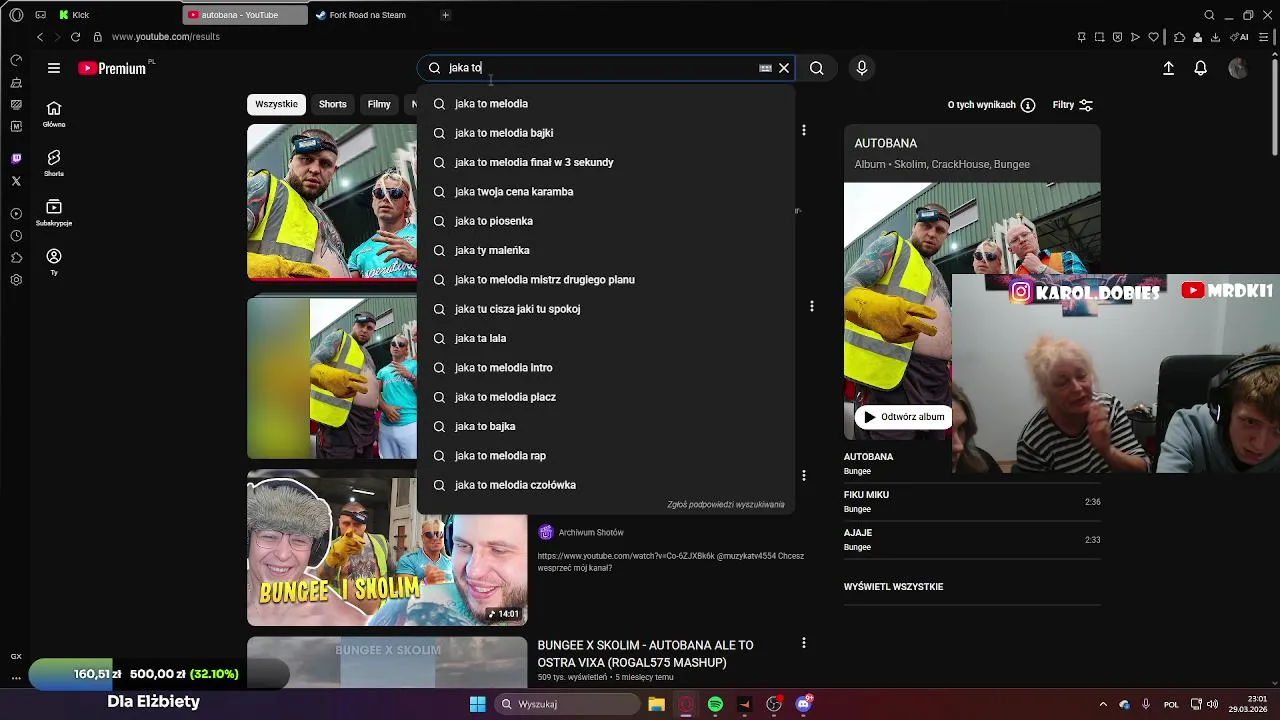
Task: Open the virtual keyboard icon in search box
Action: tap(765, 68)
